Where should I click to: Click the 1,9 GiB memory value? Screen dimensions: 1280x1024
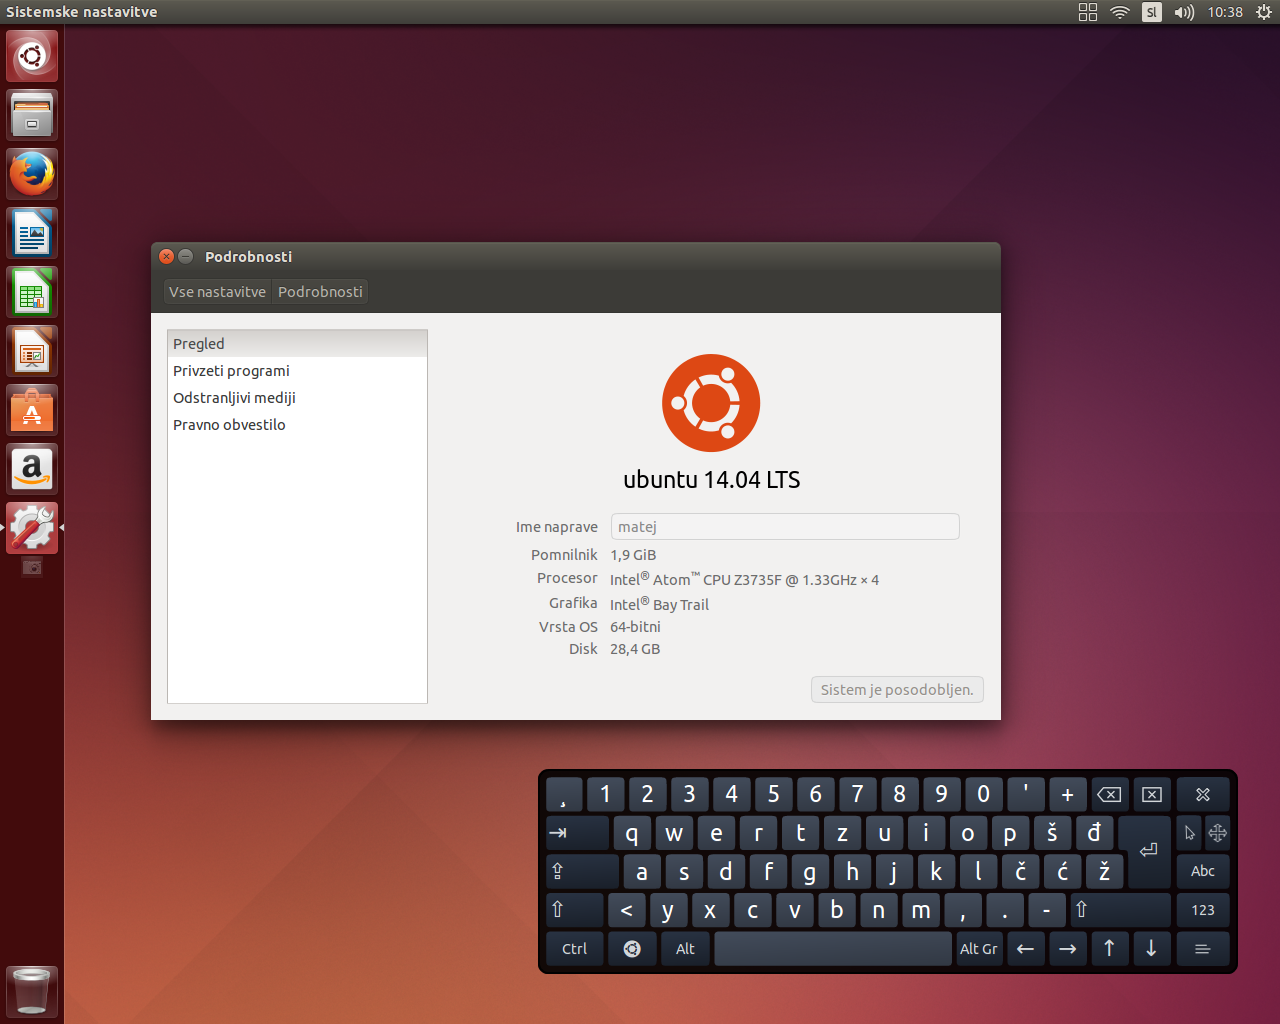pos(633,555)
